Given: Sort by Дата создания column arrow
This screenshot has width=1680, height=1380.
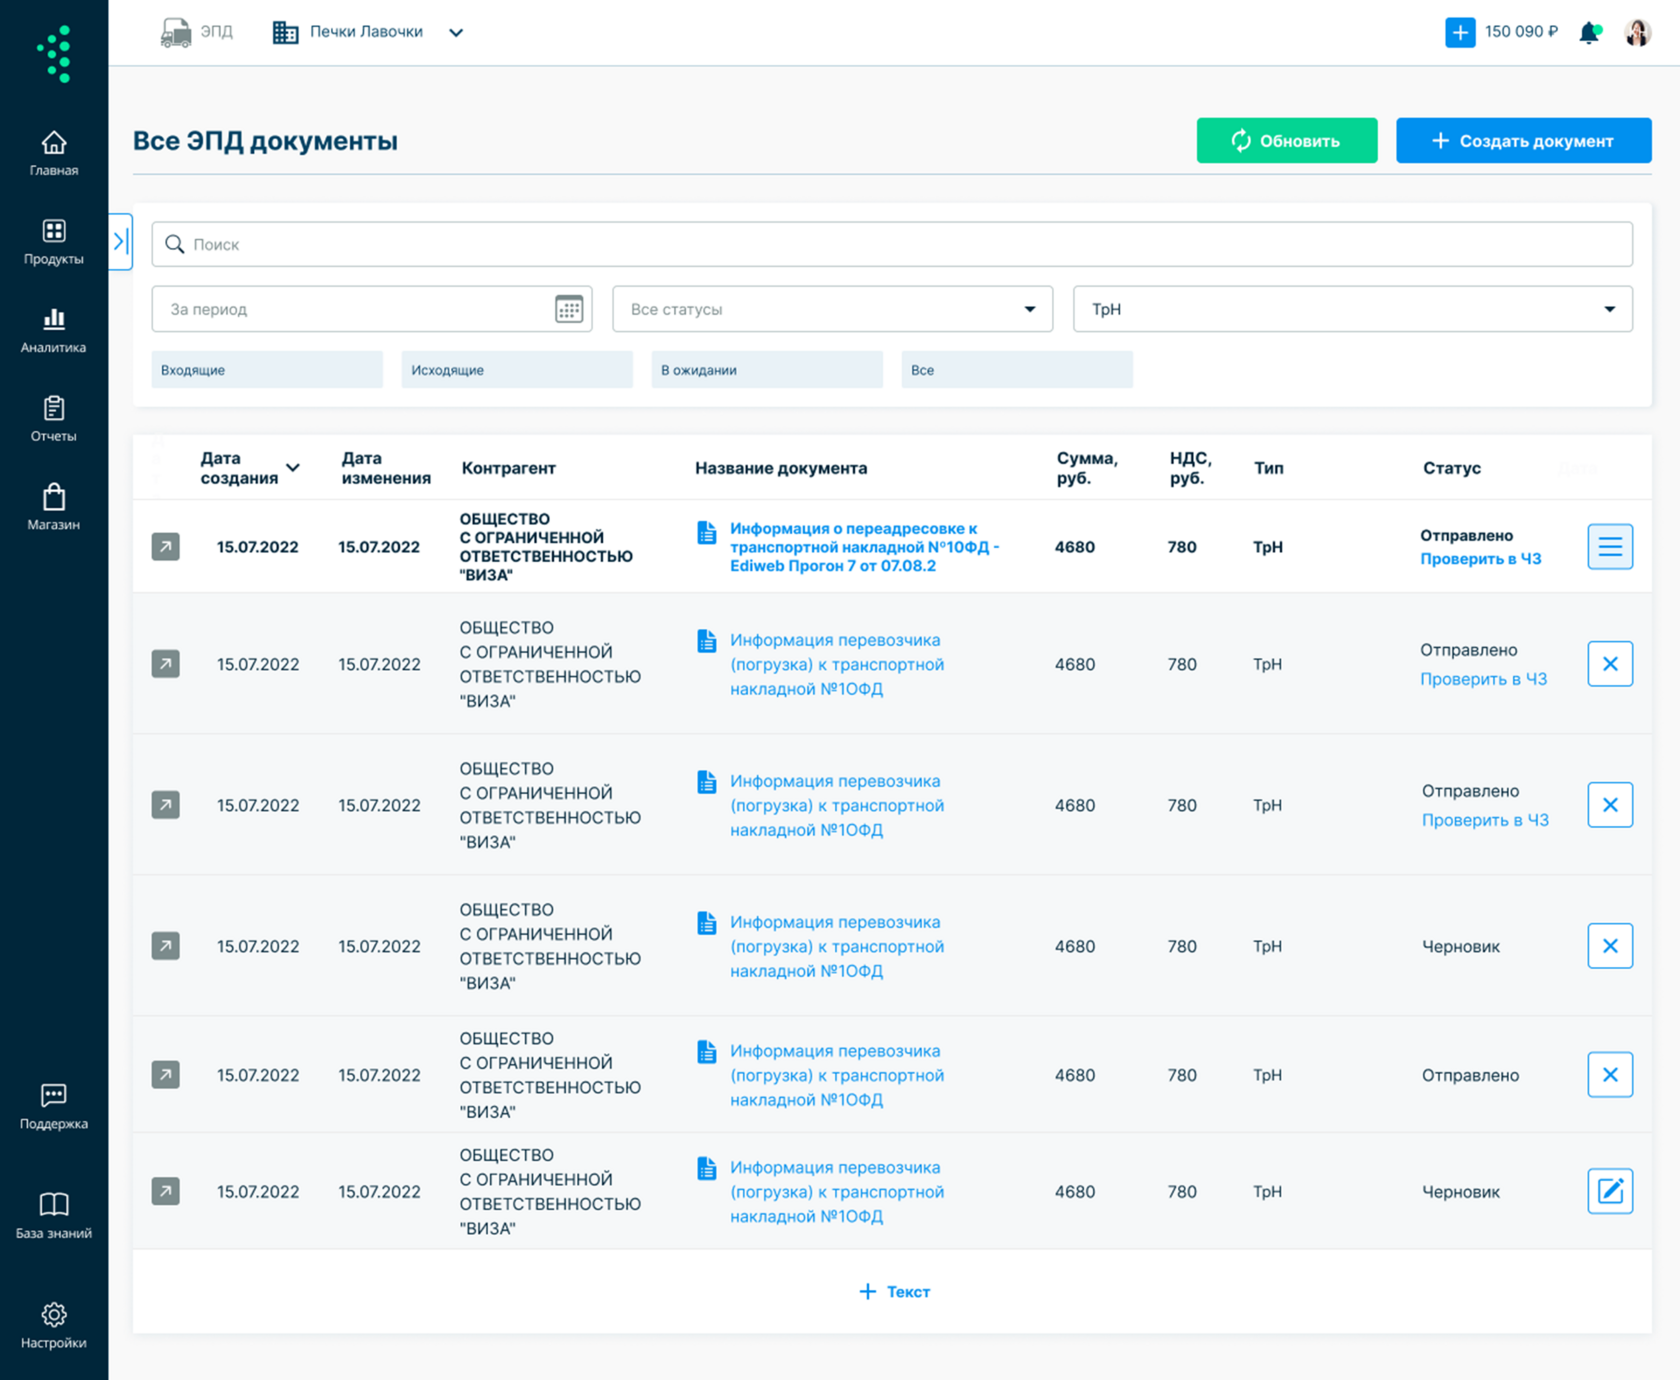Looking at the screenshot, I should pos(293,468).
